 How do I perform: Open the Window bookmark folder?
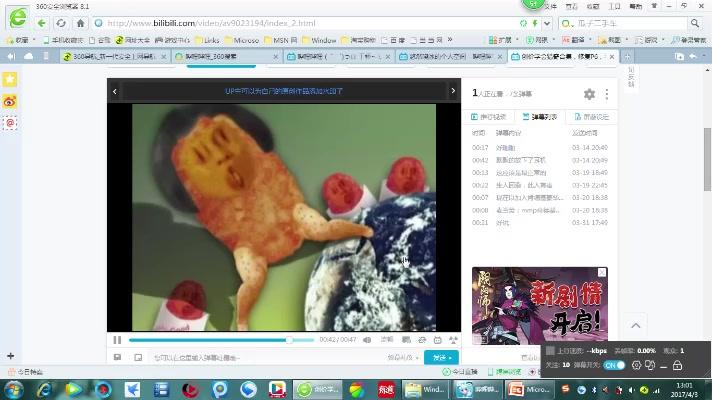click(319, 40)
